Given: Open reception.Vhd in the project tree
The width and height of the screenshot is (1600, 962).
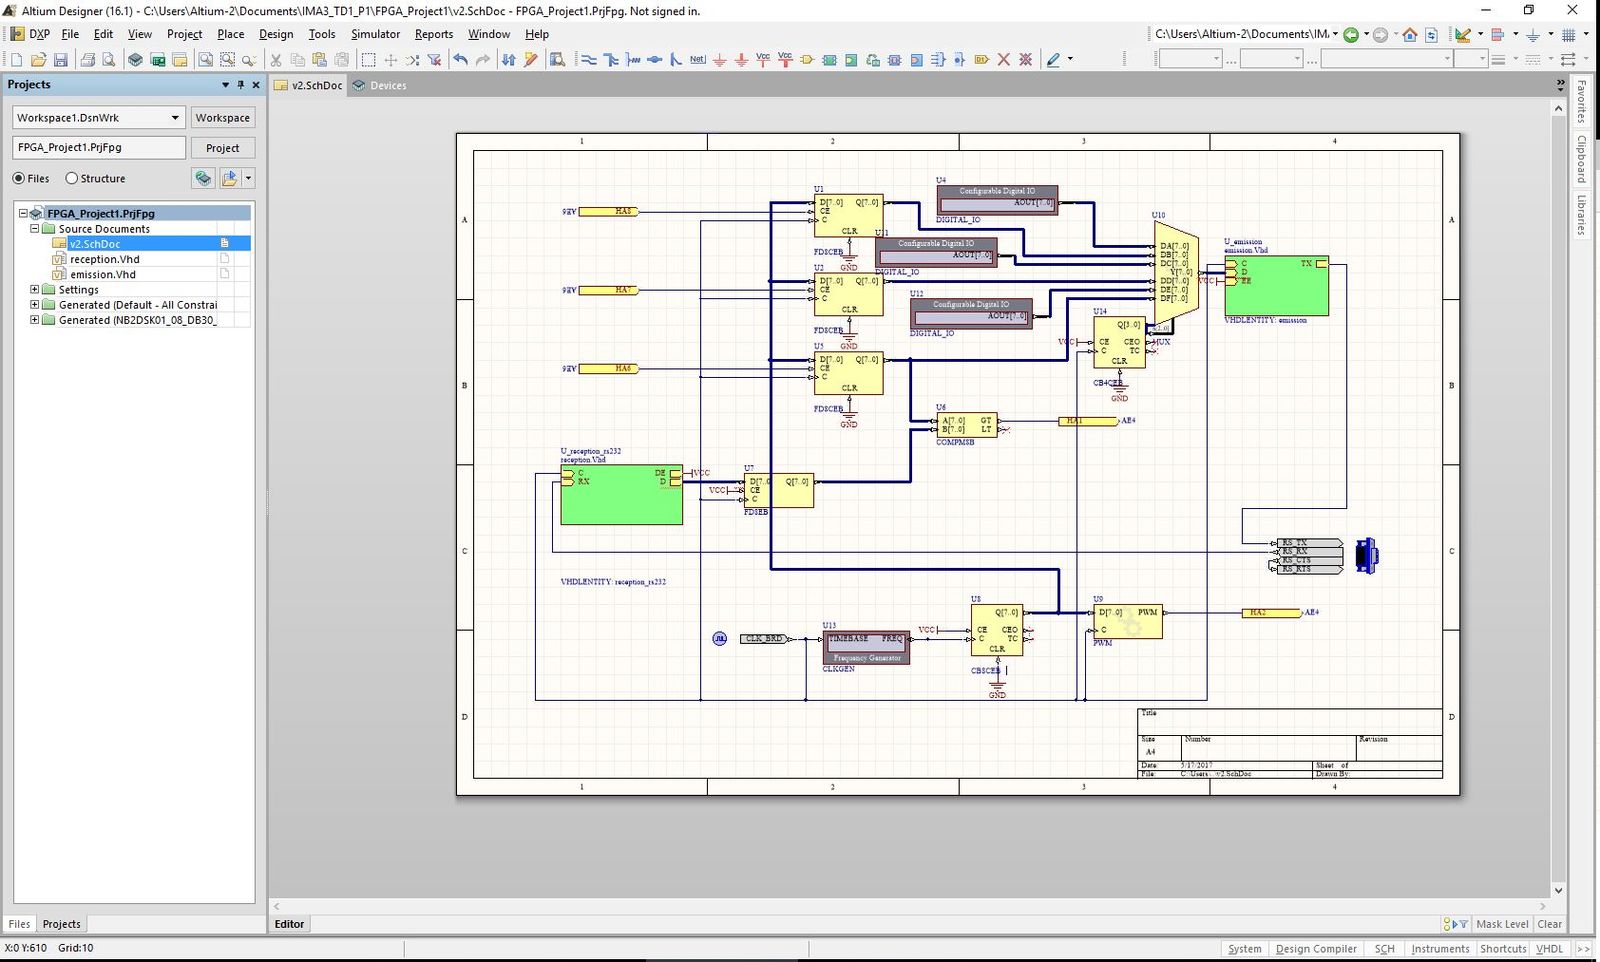Looking at the screenshot, I should 104,259.
